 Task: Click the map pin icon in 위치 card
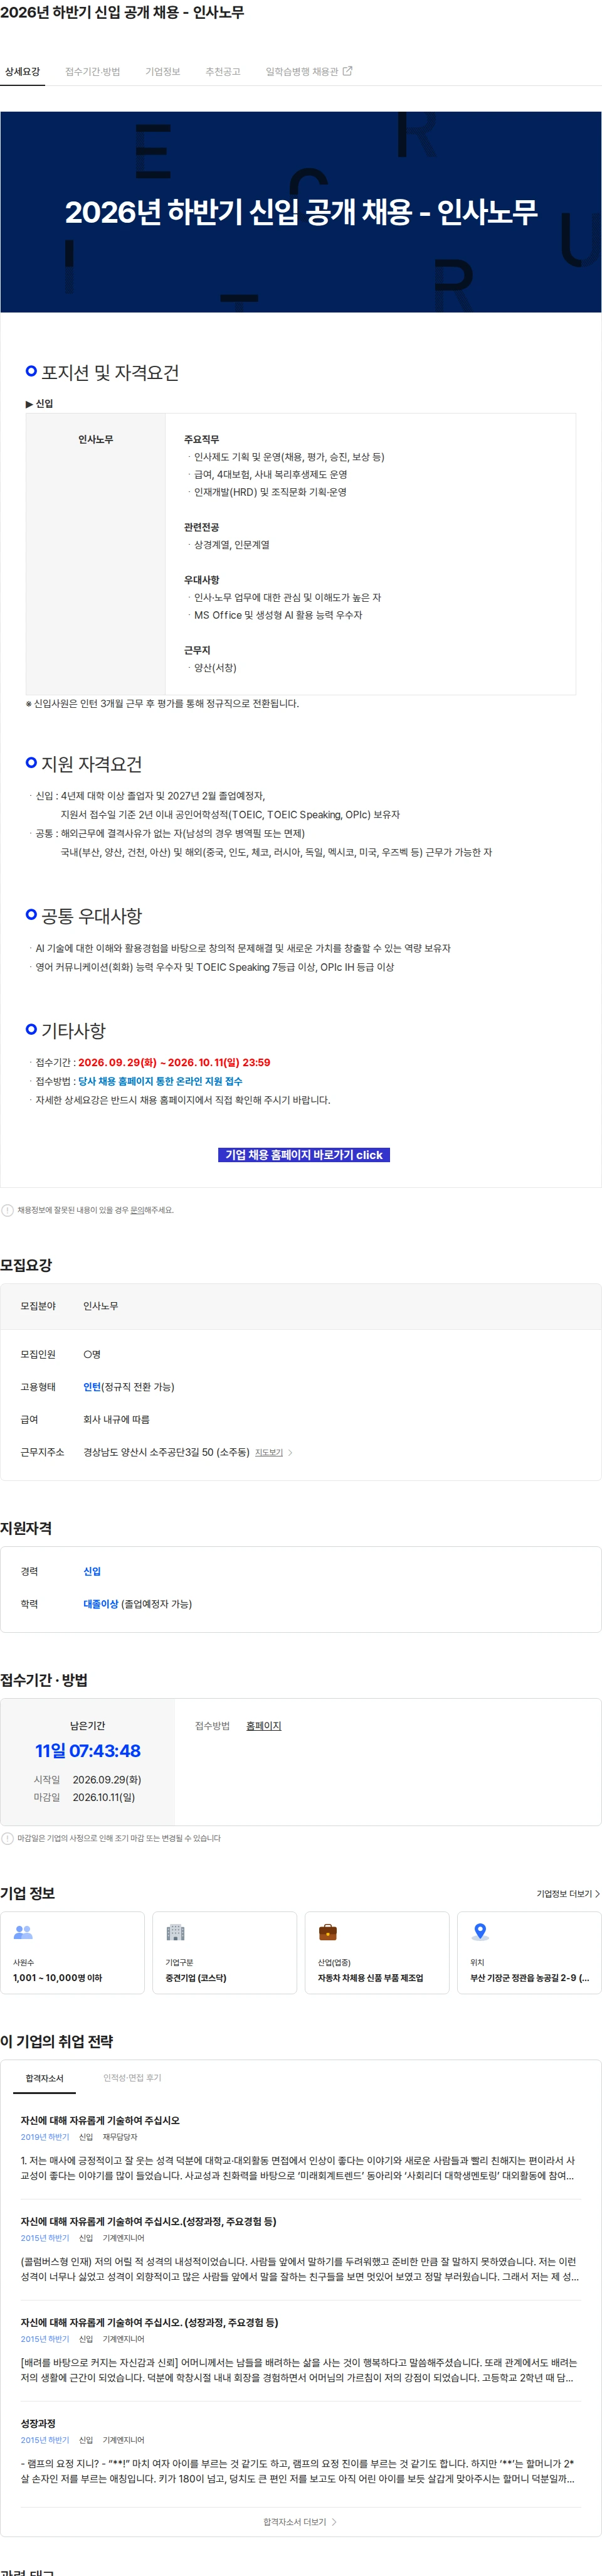pos(480,1933)
